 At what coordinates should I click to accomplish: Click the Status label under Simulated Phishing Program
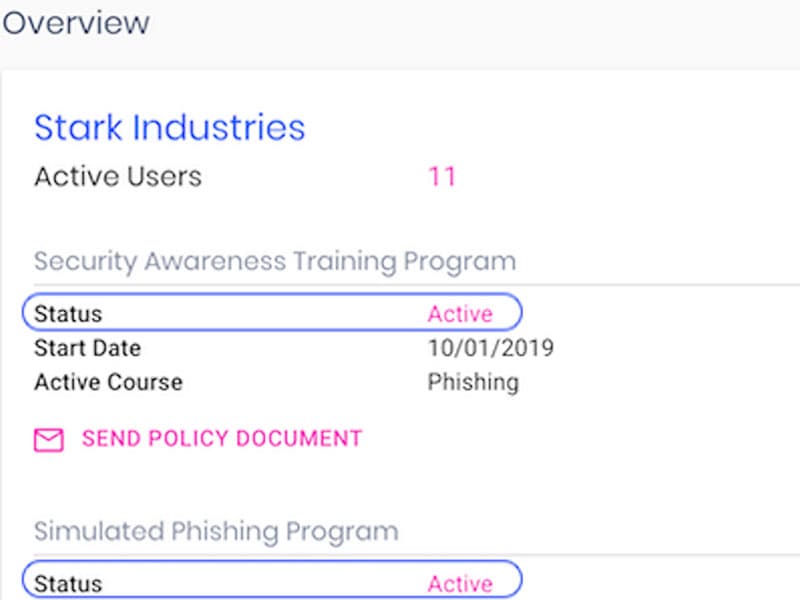[68, 584]
